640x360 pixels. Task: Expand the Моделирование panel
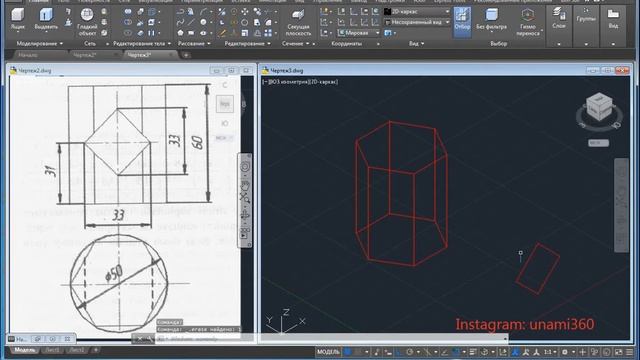click(x=40, y=44)
